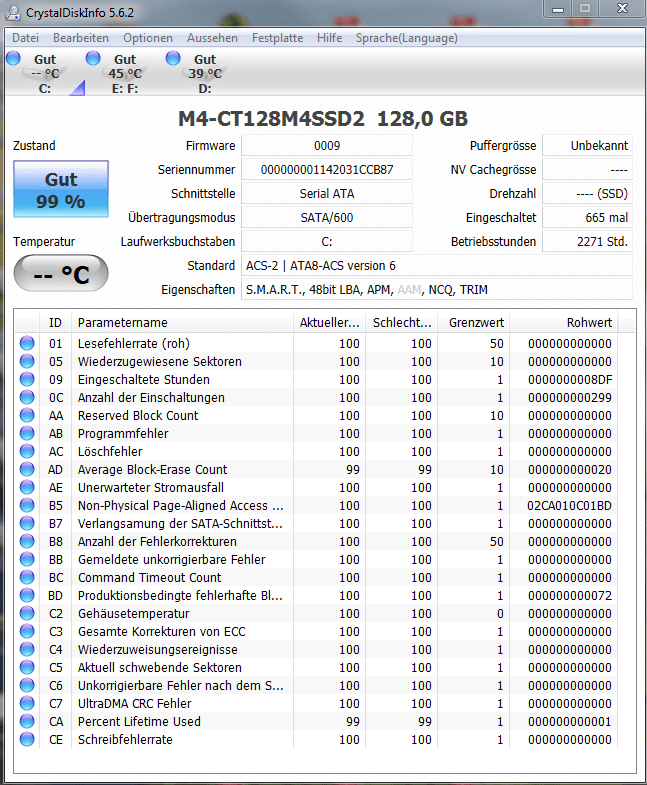This screenshot has width=647, height=785.
Task: Click status icon for Percent Lifetime Used
Action: [x=27, y=722]
